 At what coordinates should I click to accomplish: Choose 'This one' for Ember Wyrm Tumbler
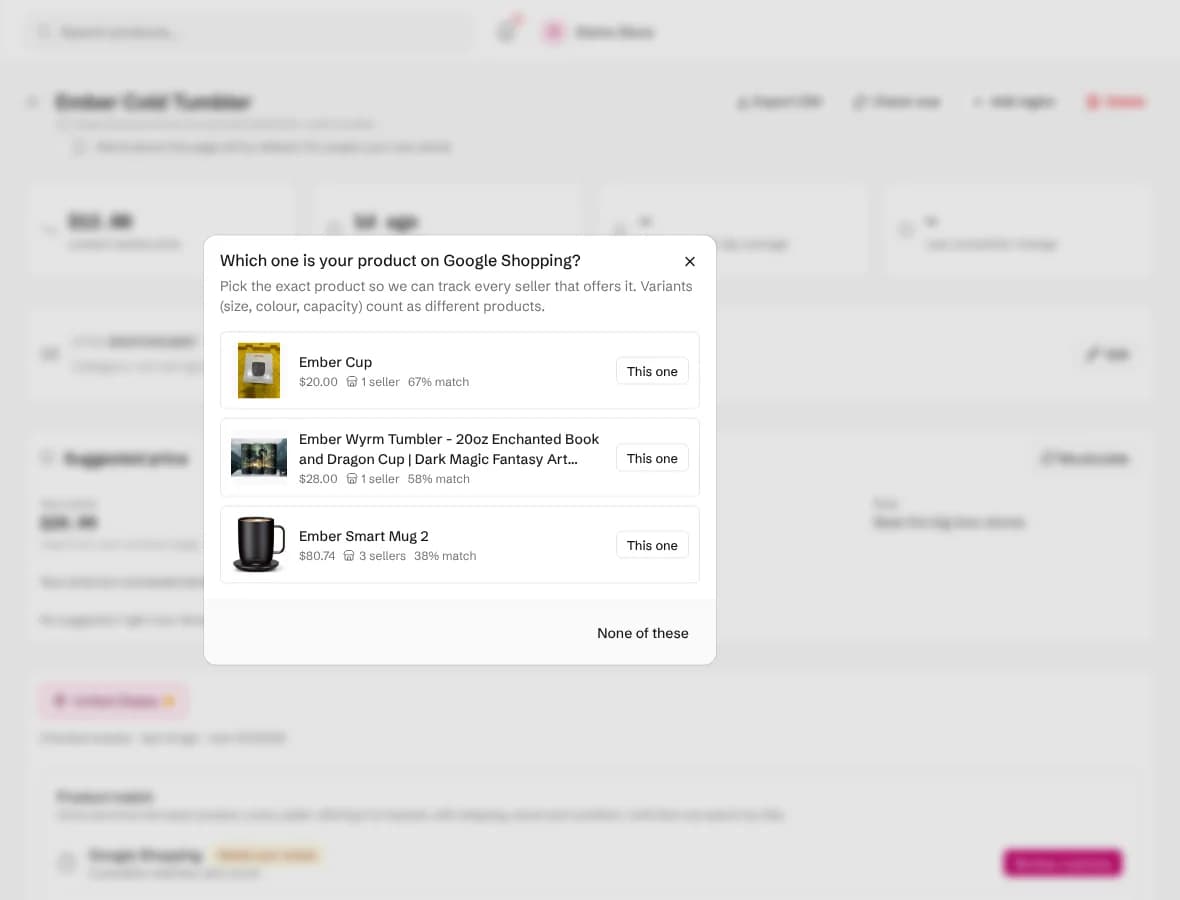click(x=652, y=458)
